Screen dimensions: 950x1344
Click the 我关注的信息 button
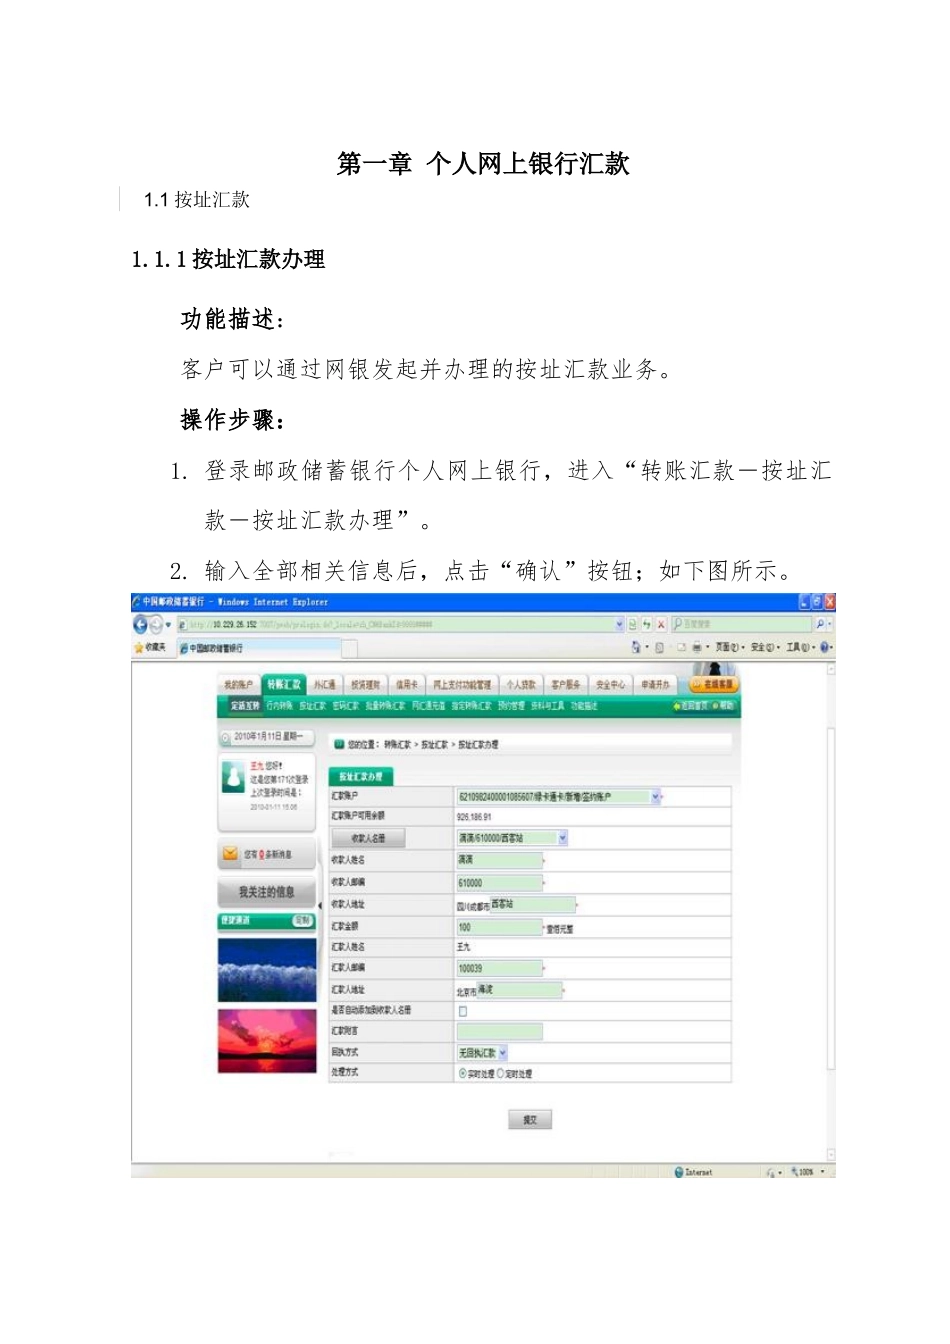pyautogui.click(x=266, y=892)
